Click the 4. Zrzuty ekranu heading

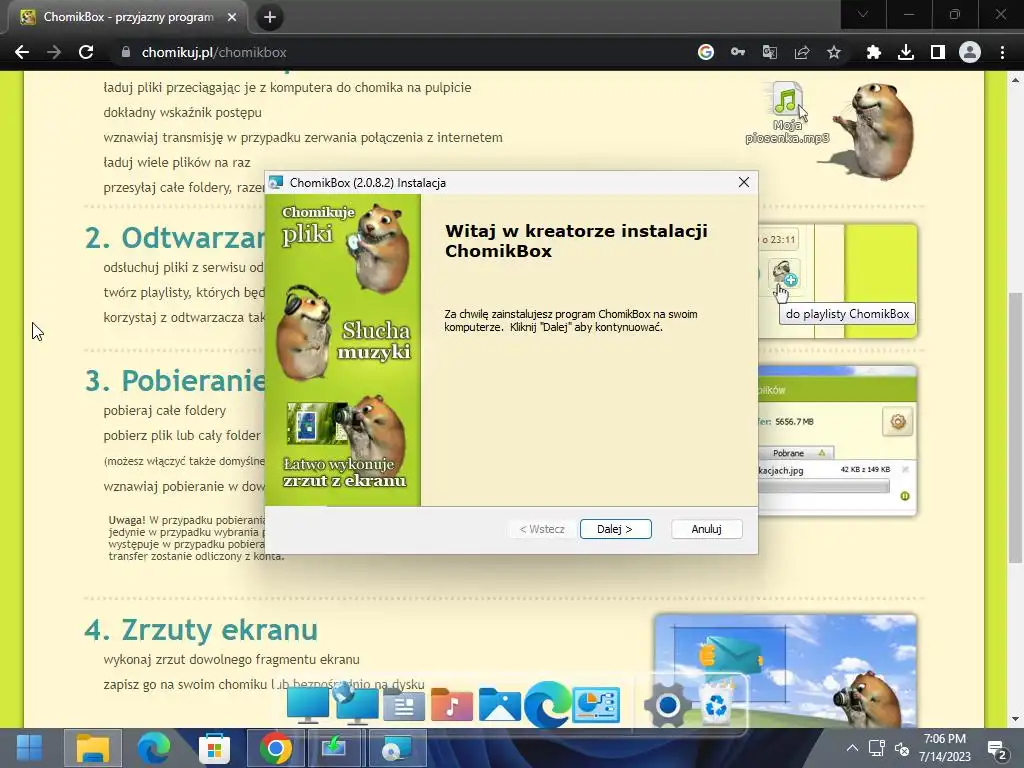click(x=201, y=630)
